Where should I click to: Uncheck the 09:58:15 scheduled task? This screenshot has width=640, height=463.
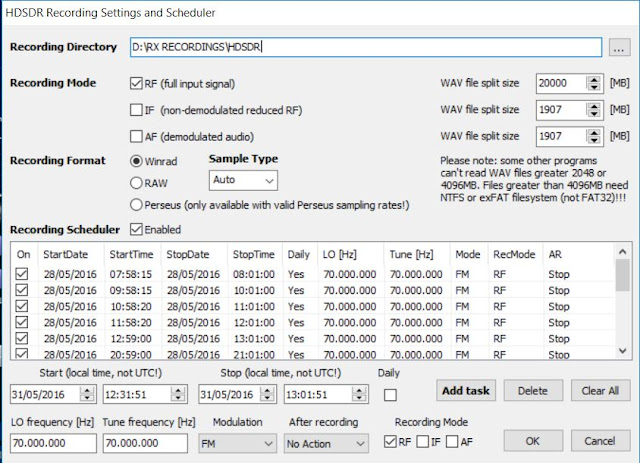22,290
